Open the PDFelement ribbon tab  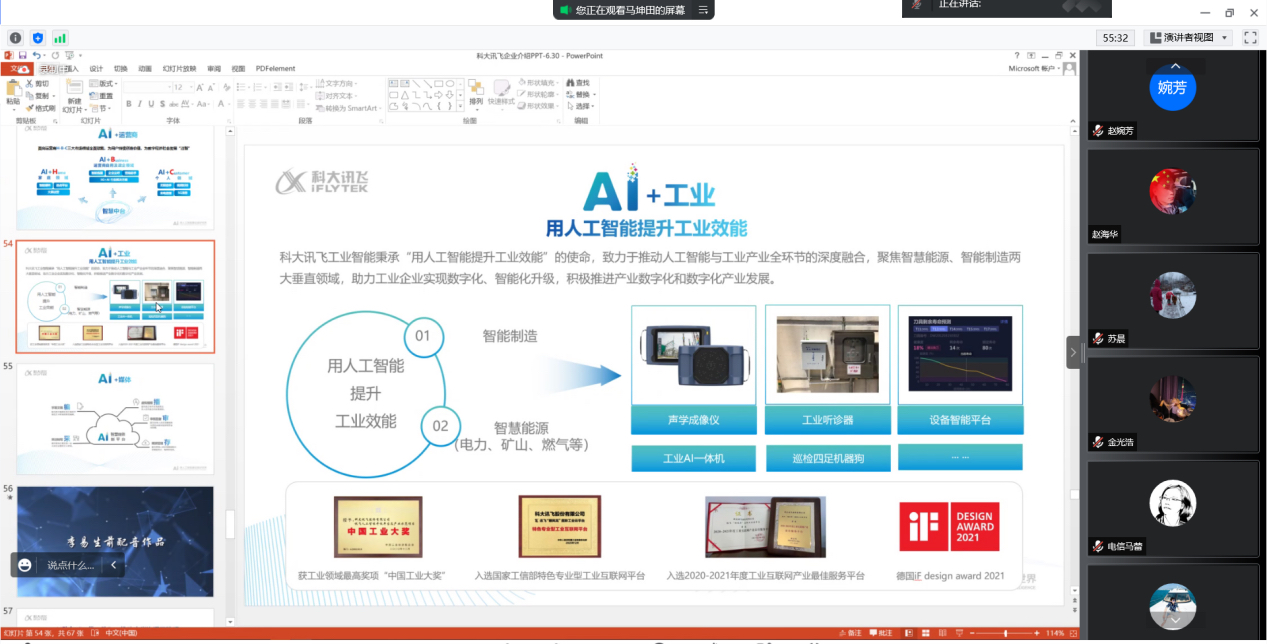(x=276, y=69)
